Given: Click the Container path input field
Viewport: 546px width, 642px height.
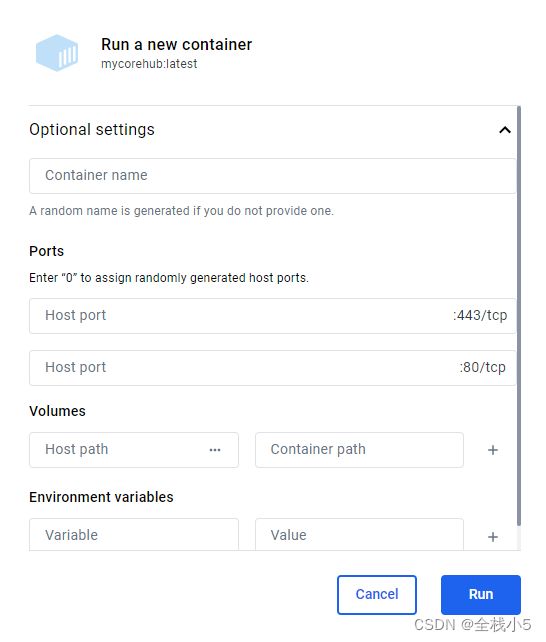Looking at the screenshot, I should [x=359, y=450].
